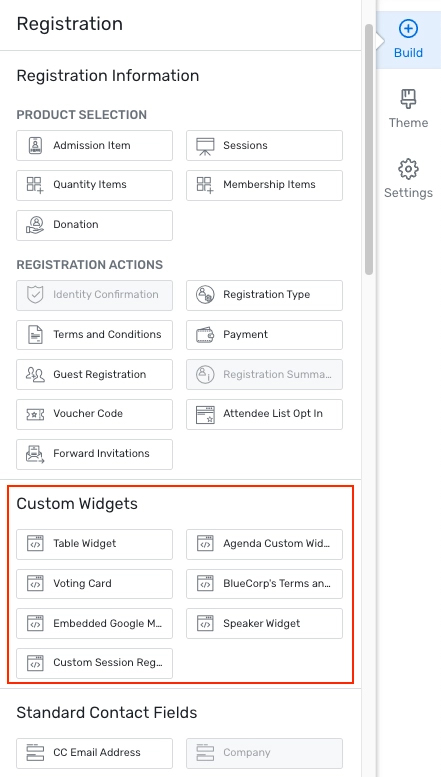The width and height of the screenshot is (441, 777).
Task: Switch to the Theme tab
Action: [408, 109]
